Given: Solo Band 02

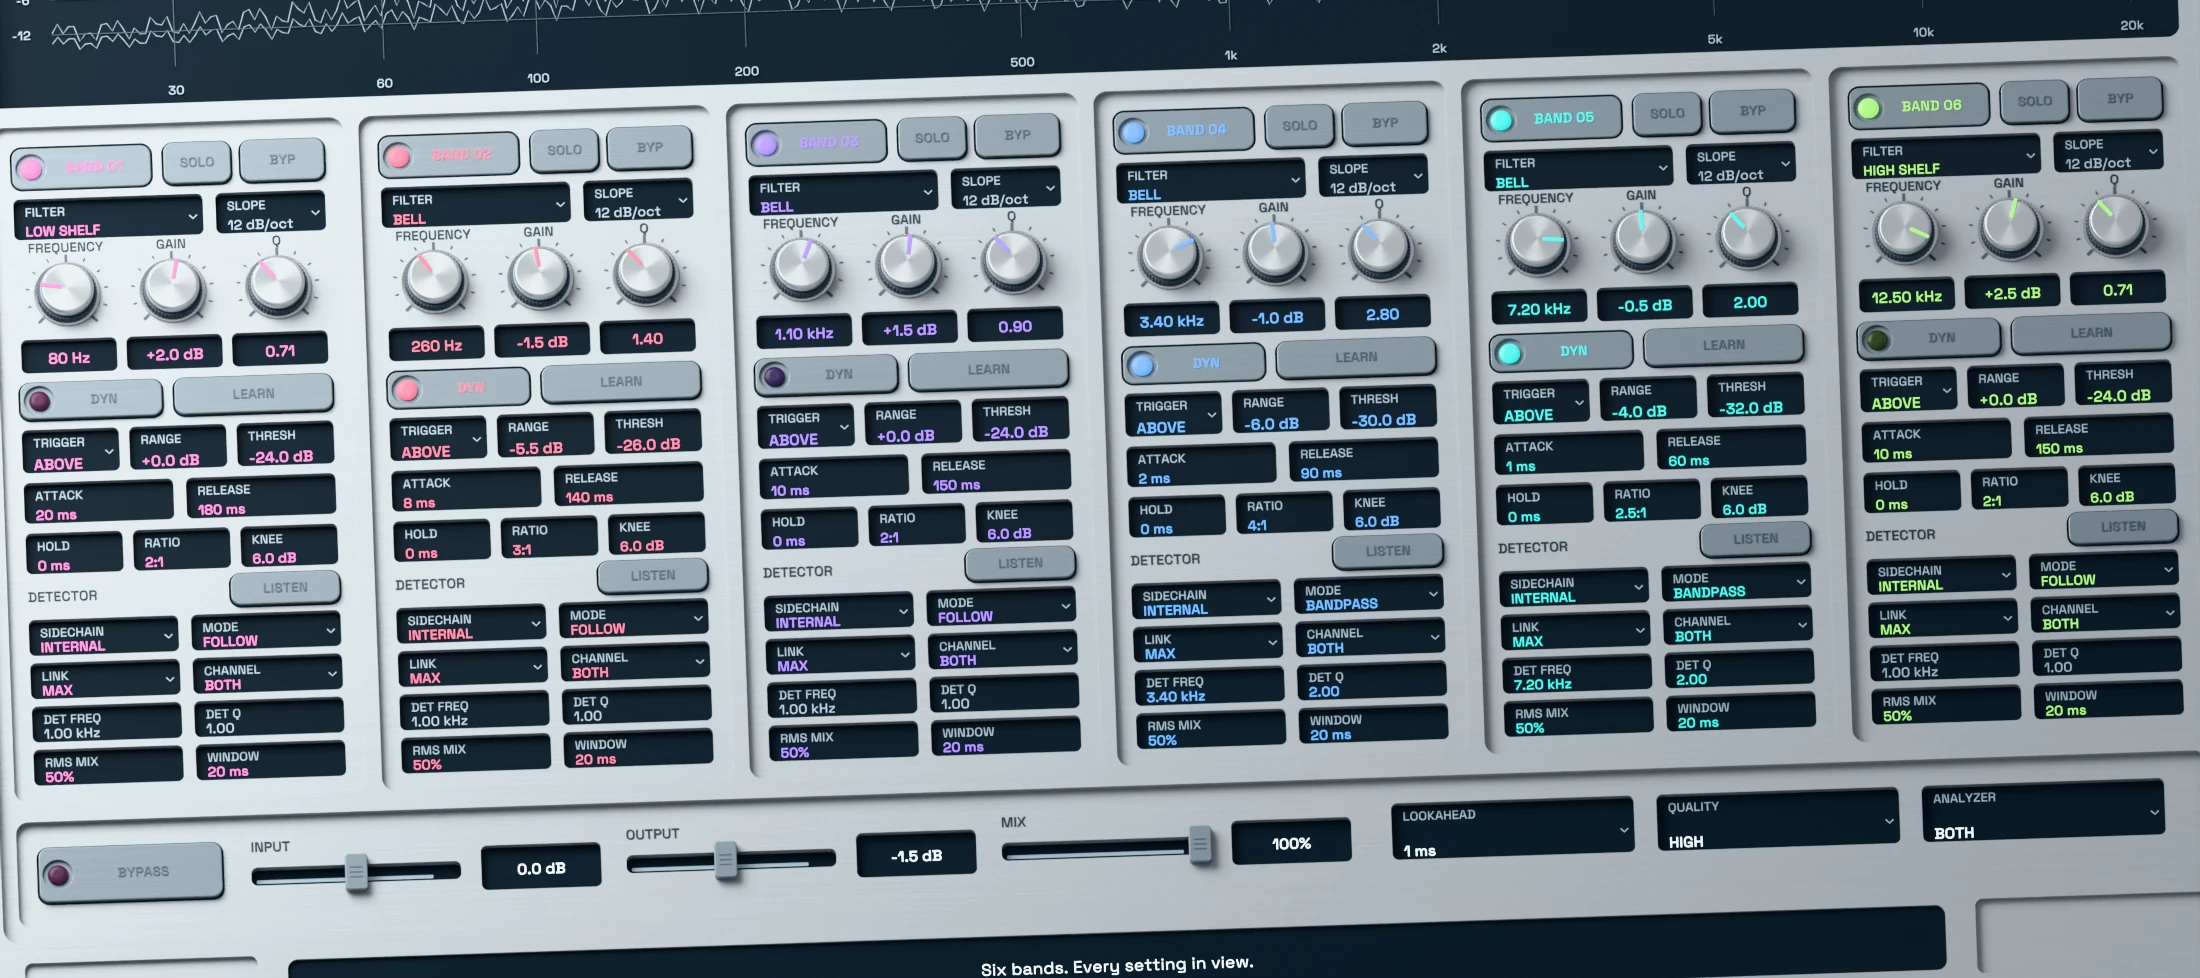Looking at the screenshot, I should pos(564,150).
